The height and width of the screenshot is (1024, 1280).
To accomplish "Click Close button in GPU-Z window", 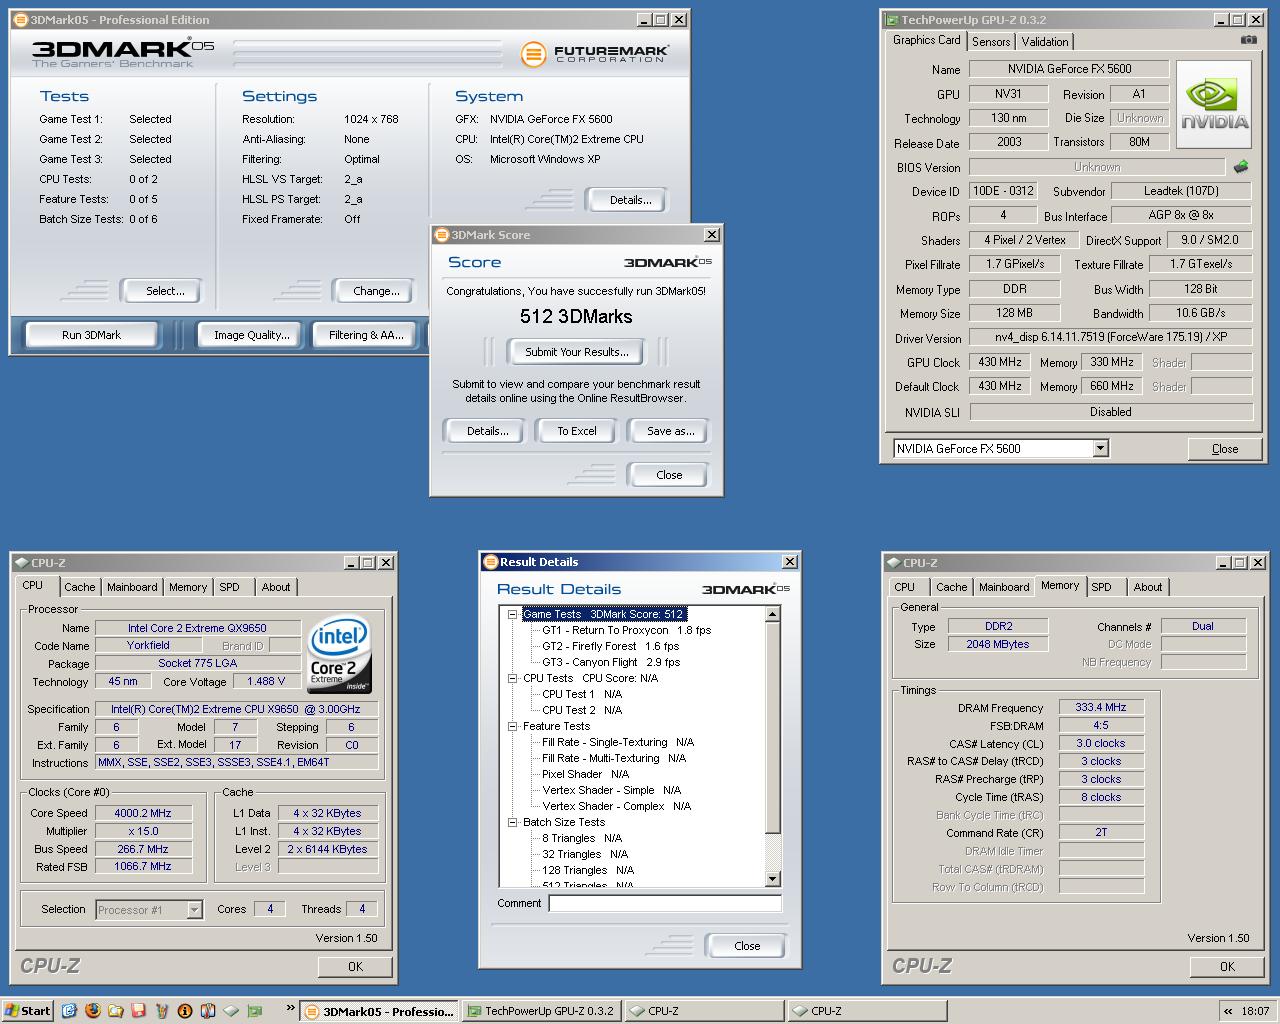I will coord(1225,449).
